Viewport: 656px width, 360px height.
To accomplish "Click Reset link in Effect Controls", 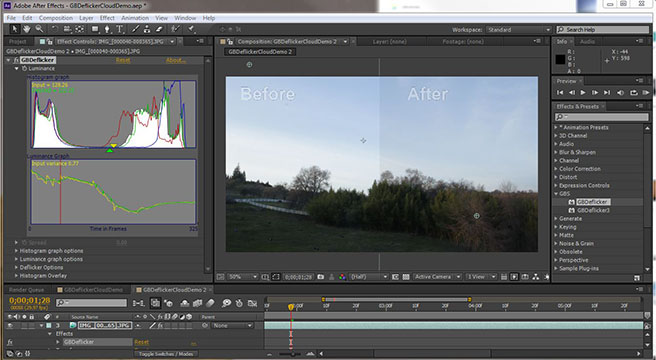I will pyautogui.click(x=123, y=60).
